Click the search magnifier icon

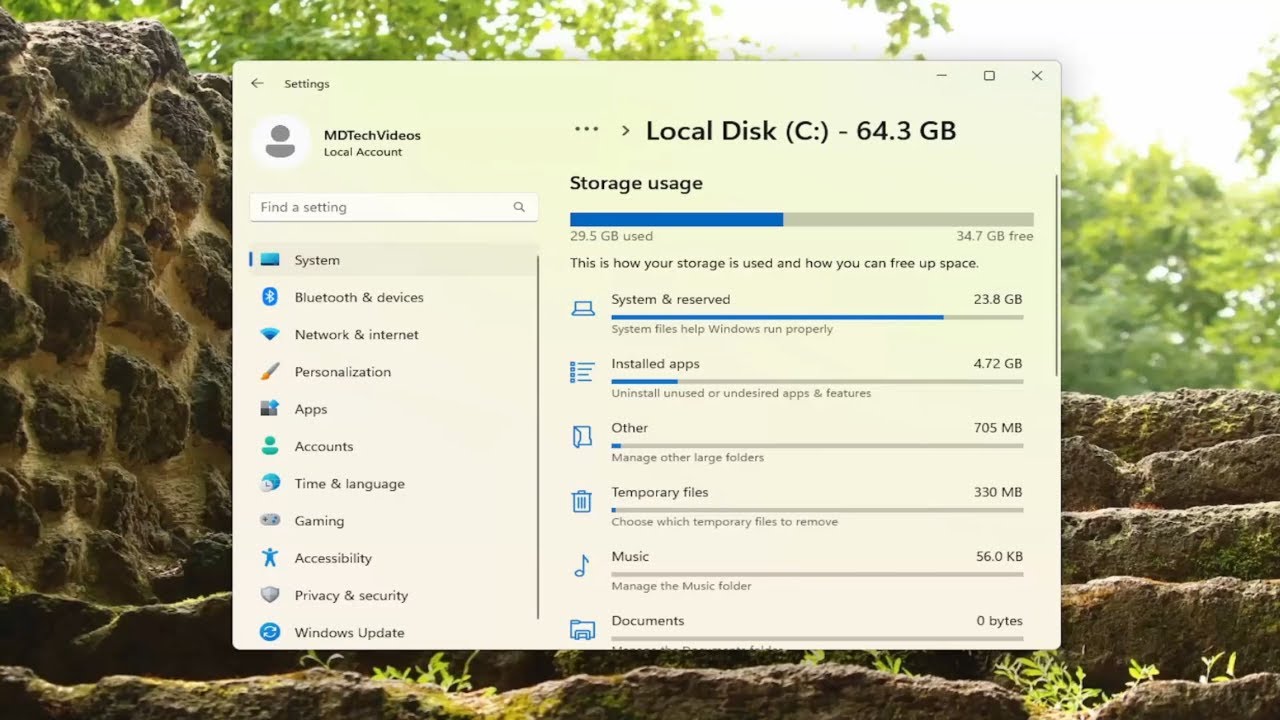click(519, 207)
